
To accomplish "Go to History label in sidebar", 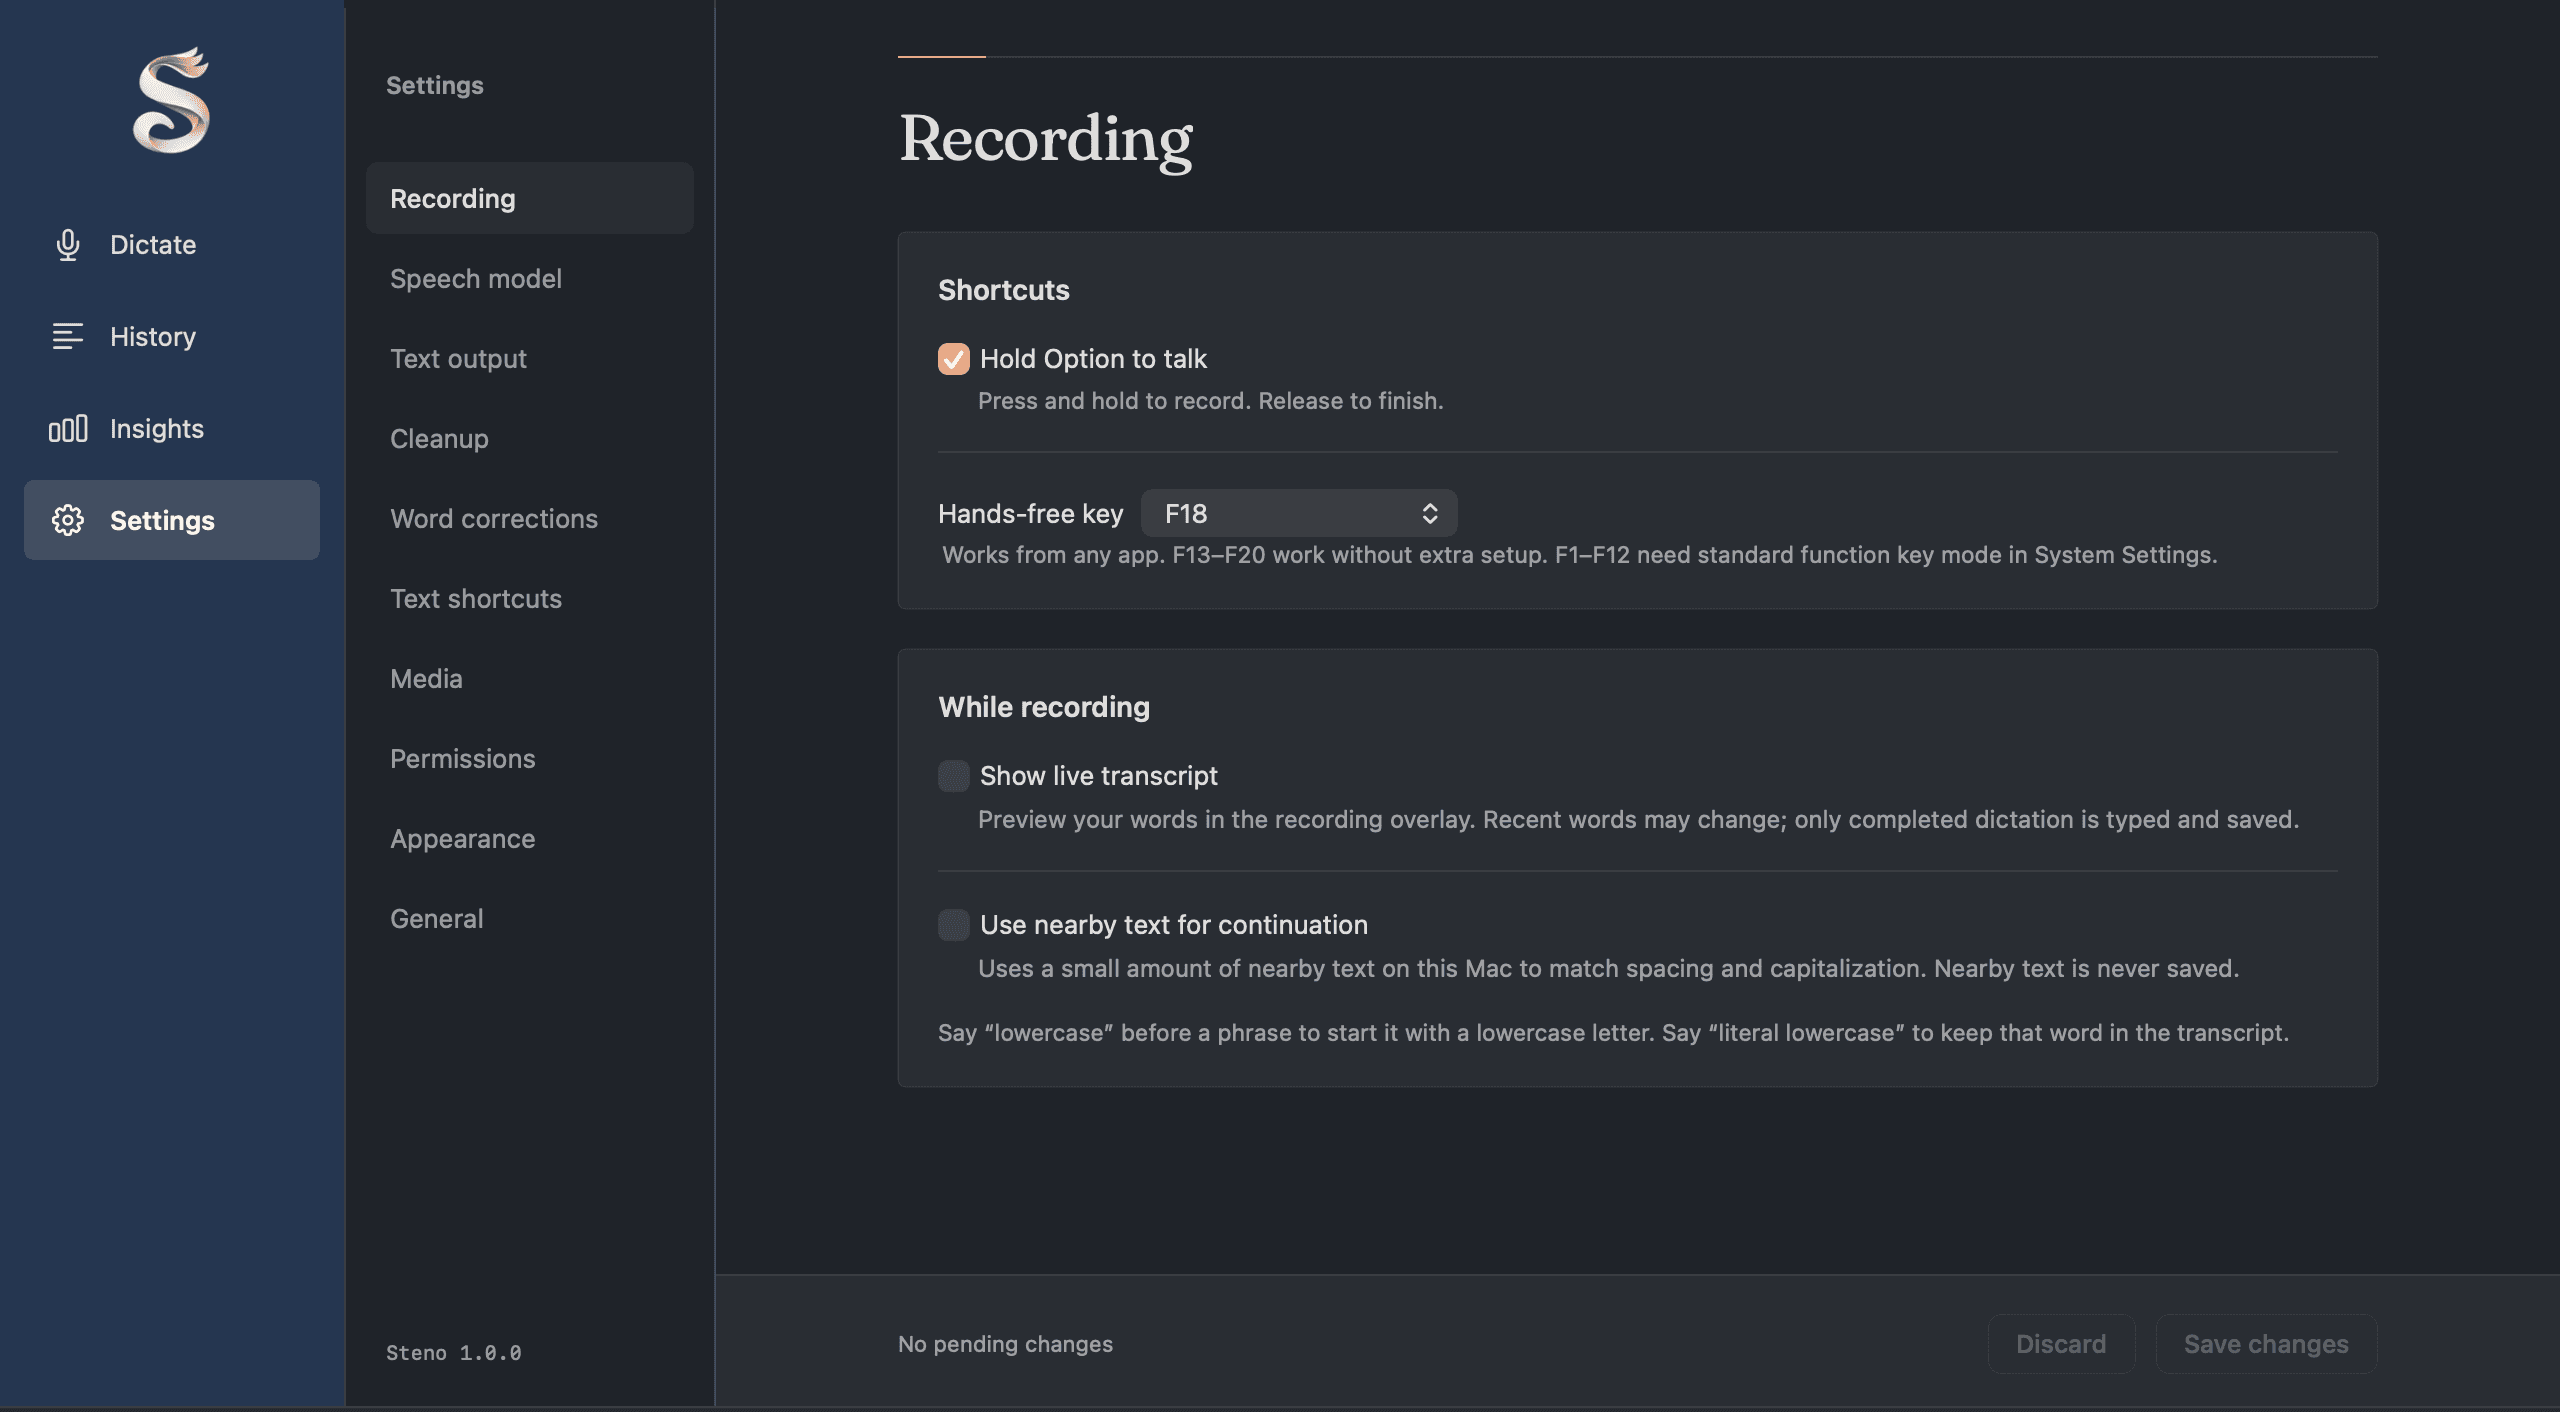I will pos(153,336).
